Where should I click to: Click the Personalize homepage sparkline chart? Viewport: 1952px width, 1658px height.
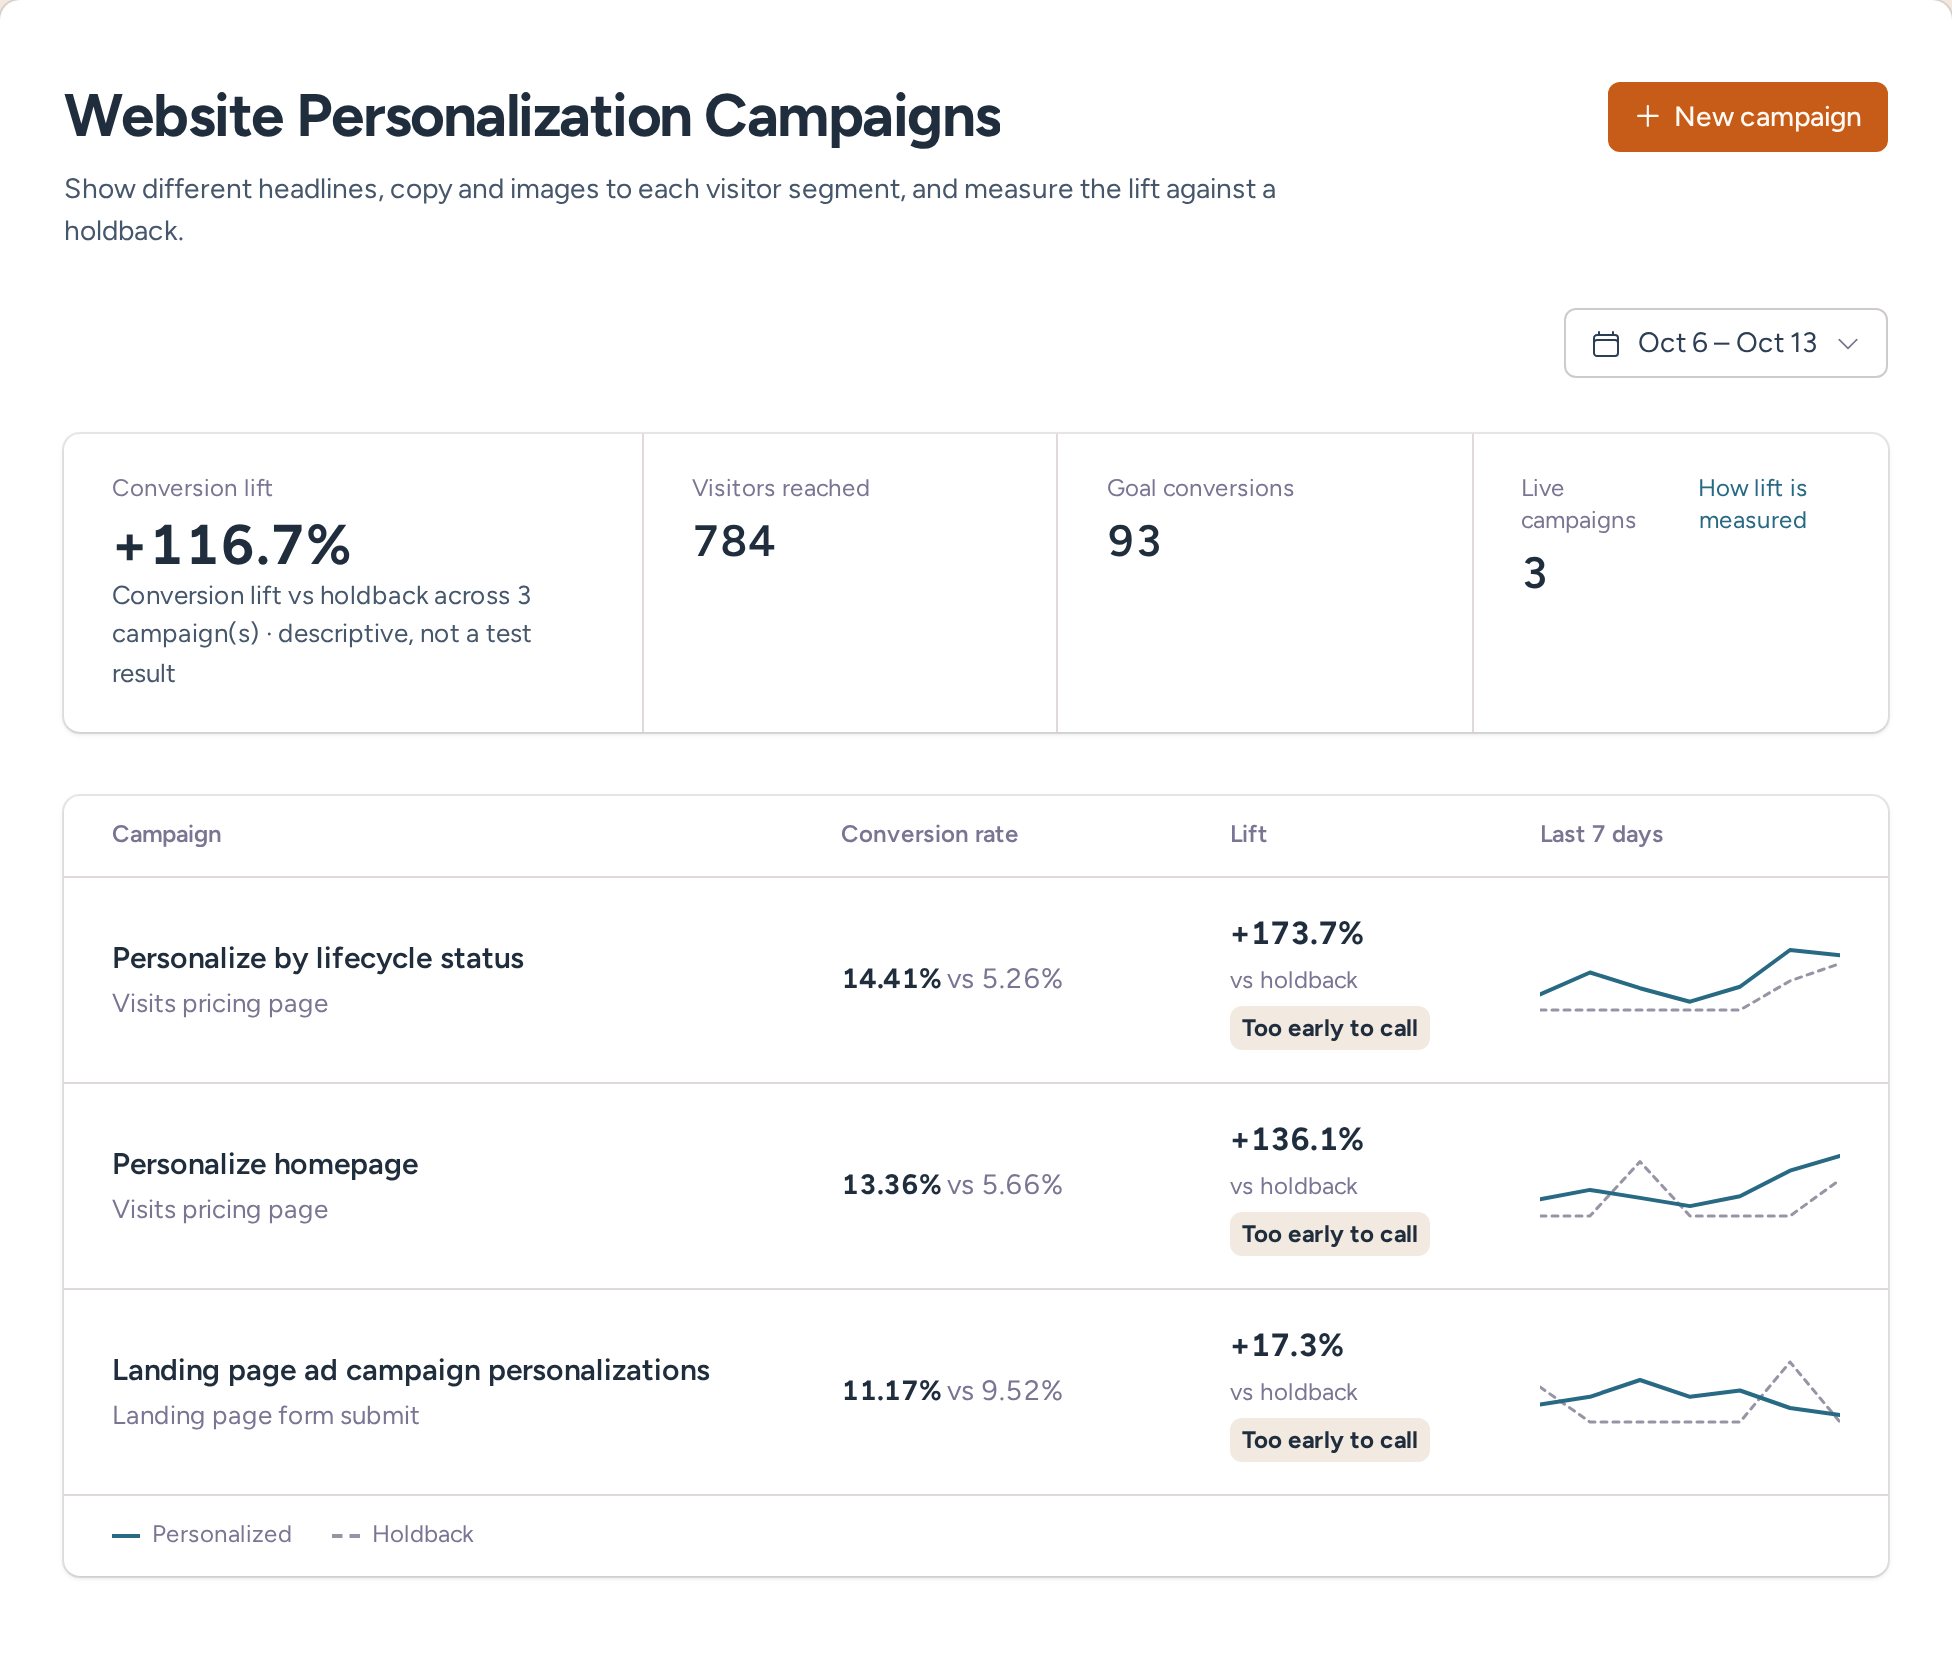point(1690,1187)
